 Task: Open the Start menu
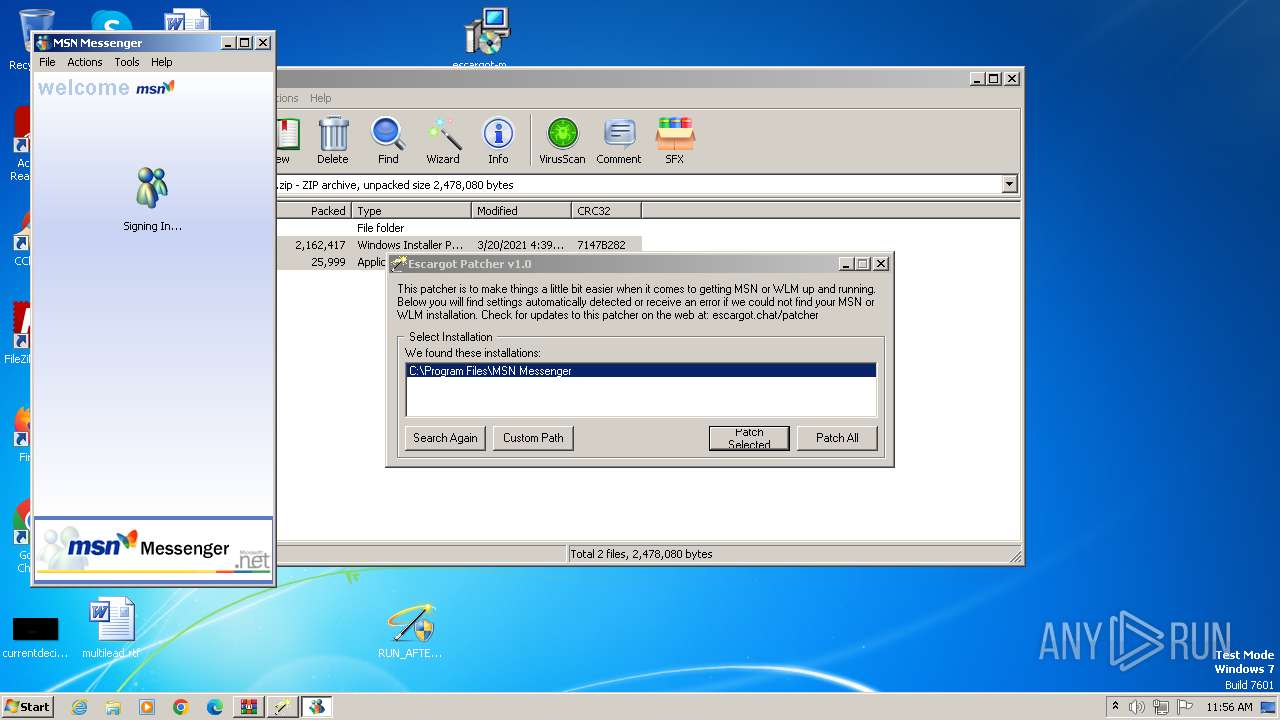28,707
